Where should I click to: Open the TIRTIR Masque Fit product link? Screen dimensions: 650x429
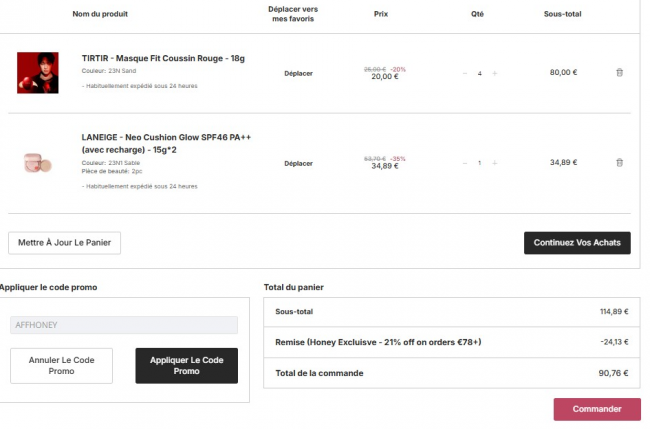click(x=163, y=58)
